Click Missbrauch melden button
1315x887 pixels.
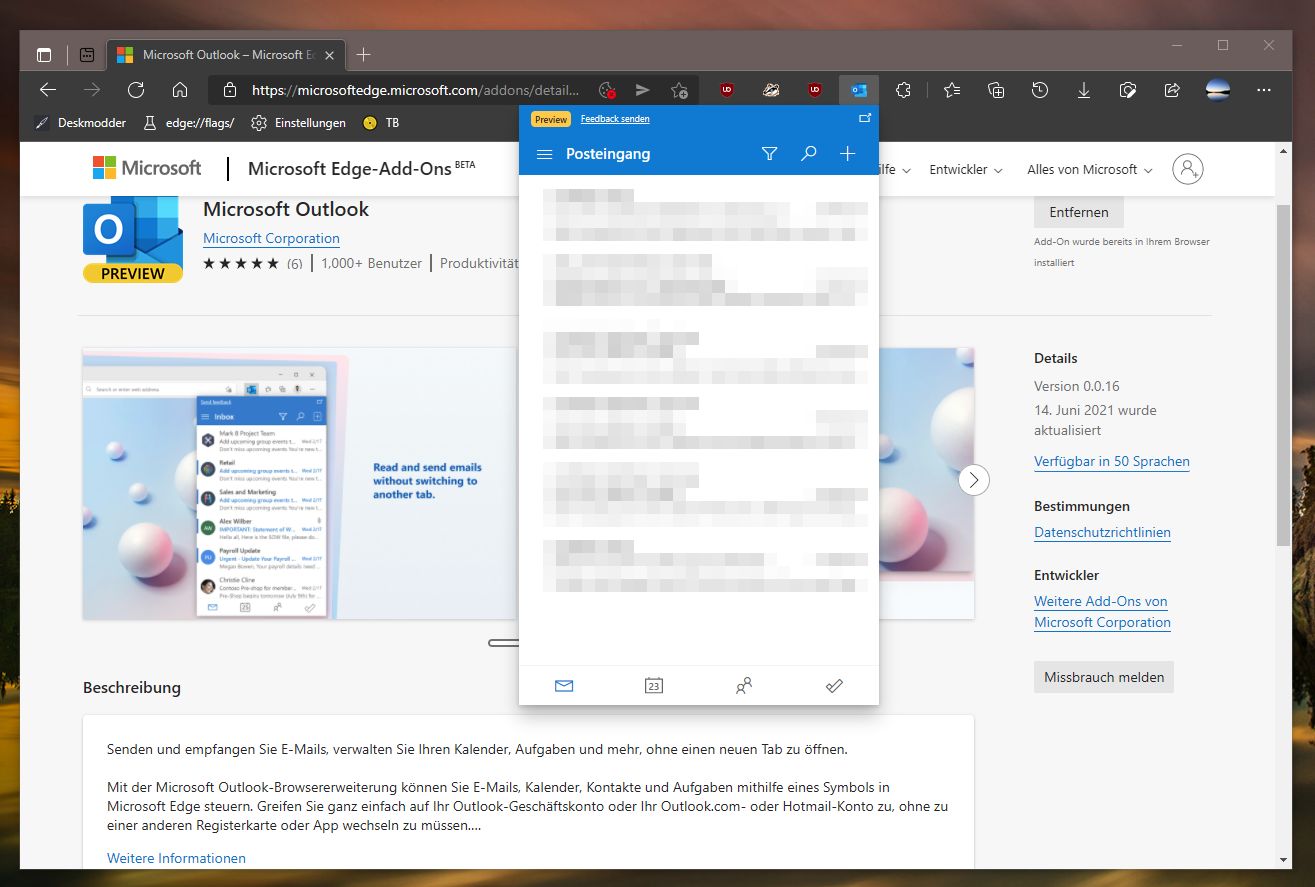click(x=1104, y=677)
